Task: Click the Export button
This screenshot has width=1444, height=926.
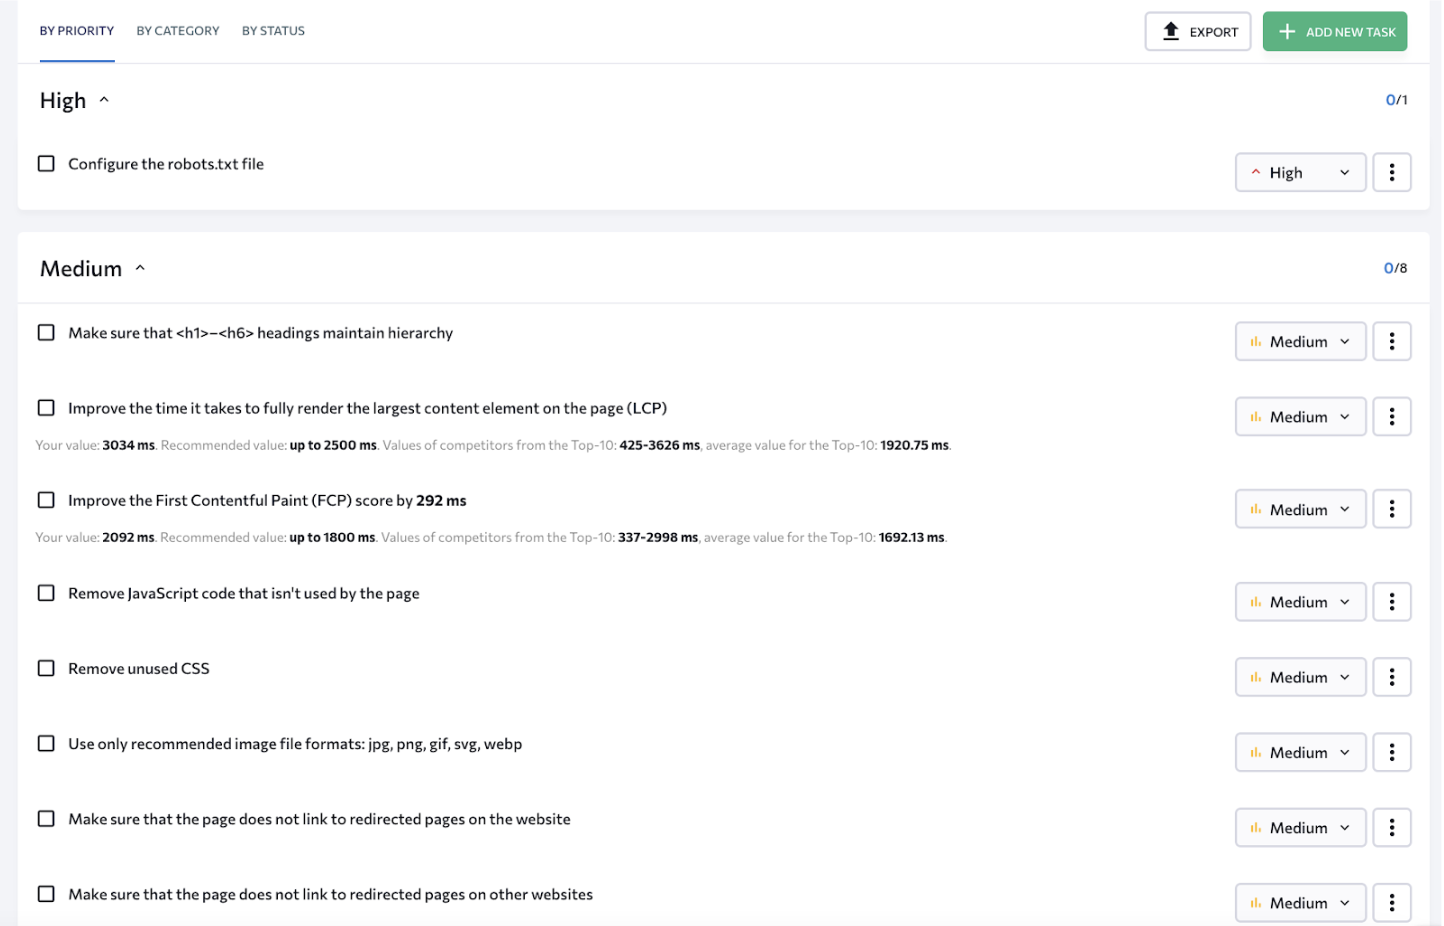Action: (x=1197, y=32)
